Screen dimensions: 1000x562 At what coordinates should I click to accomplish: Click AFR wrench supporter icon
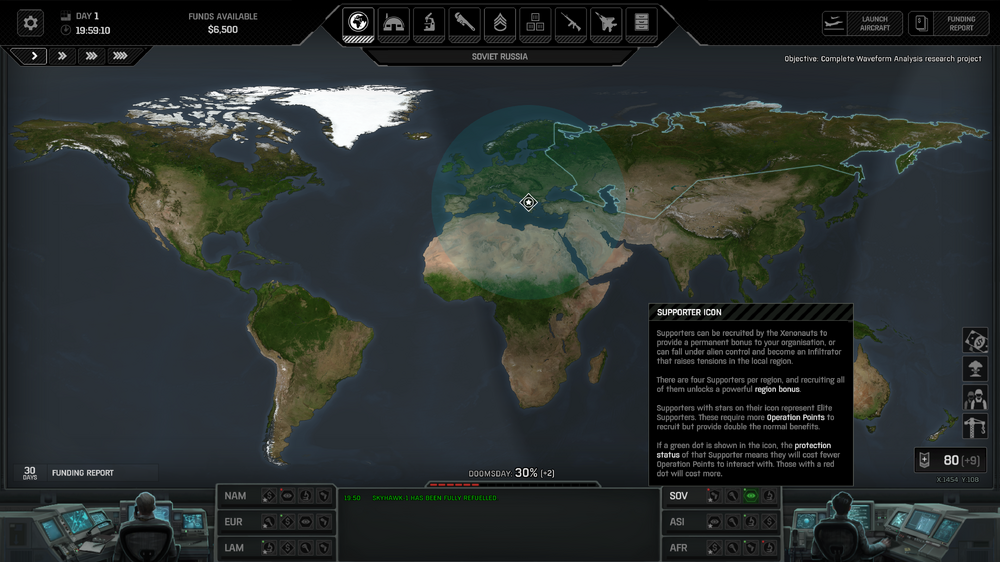732,548
